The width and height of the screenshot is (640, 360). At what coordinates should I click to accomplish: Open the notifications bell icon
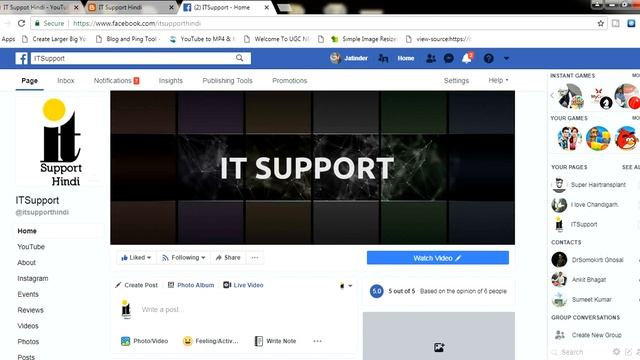[x=467, y=58]
